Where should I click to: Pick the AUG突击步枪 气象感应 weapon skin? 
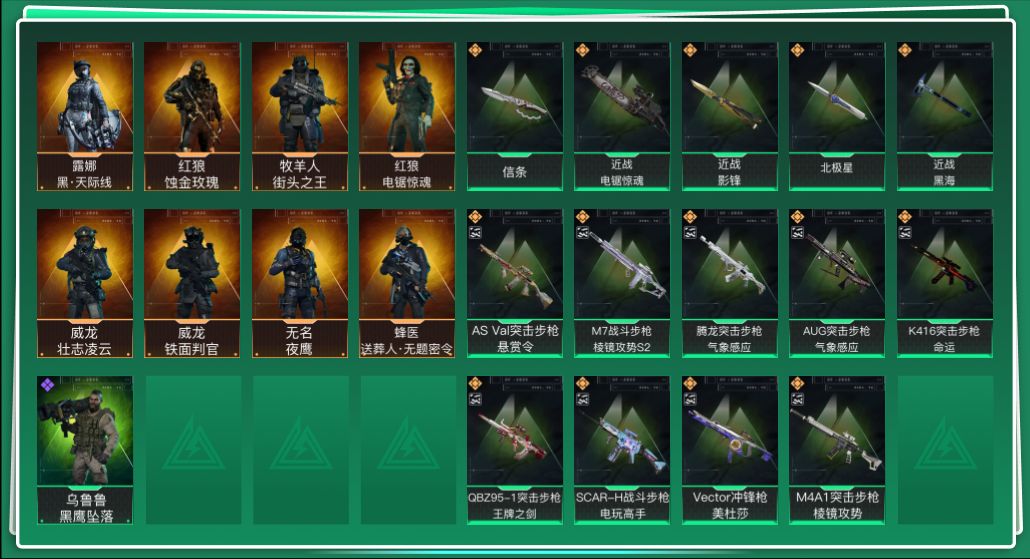point(837,283)
